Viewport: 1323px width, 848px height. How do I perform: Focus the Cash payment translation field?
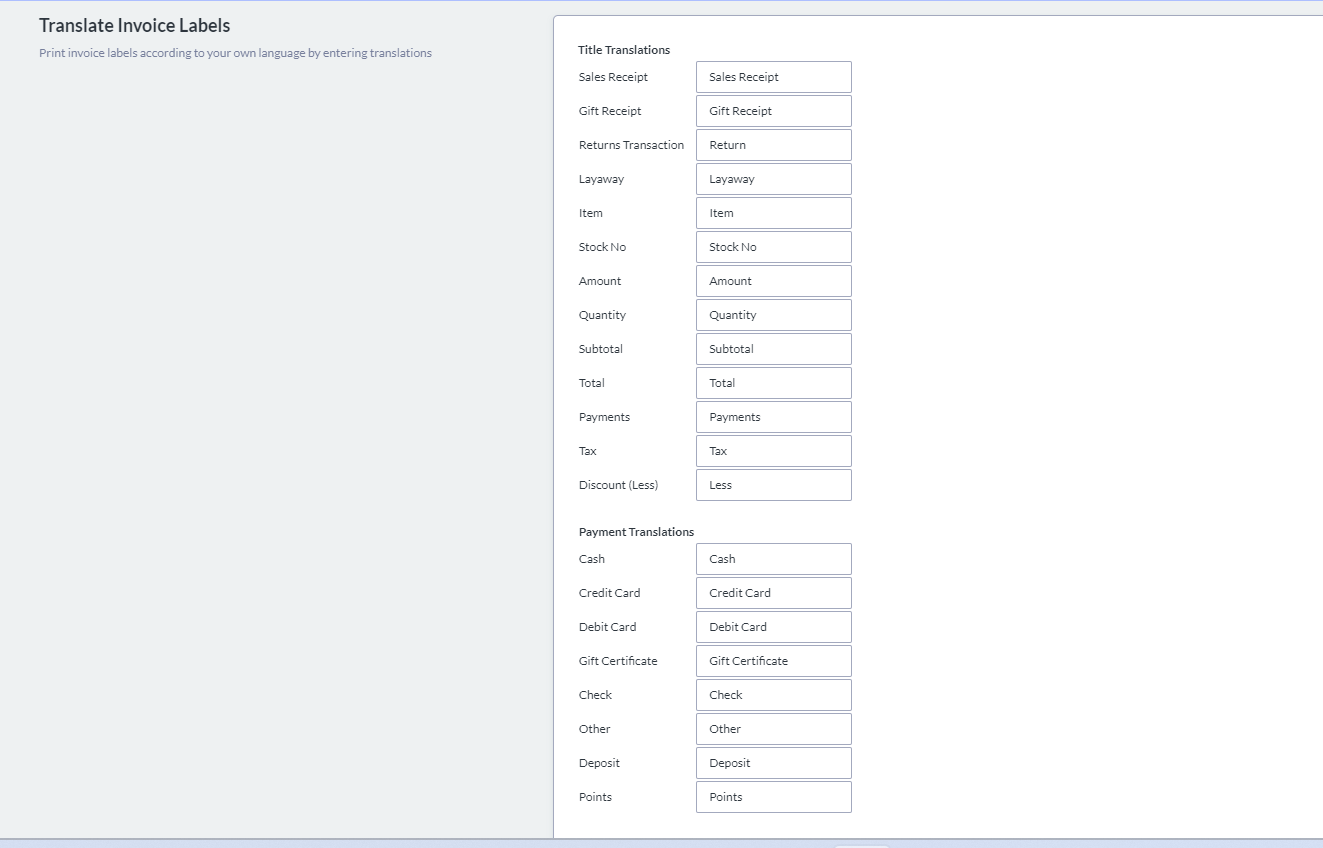coord(773,559)
